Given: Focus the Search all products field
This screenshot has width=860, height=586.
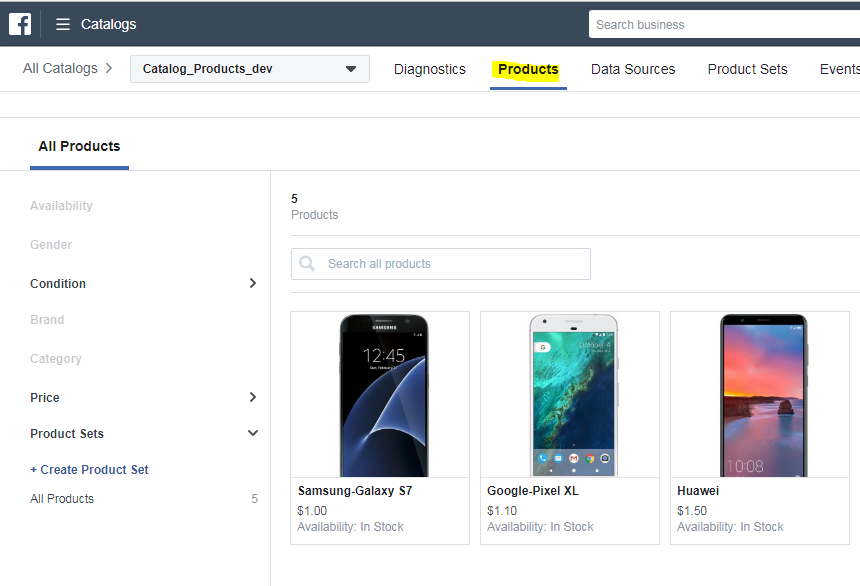Looking at the screenshot, I should pos(441,264).
